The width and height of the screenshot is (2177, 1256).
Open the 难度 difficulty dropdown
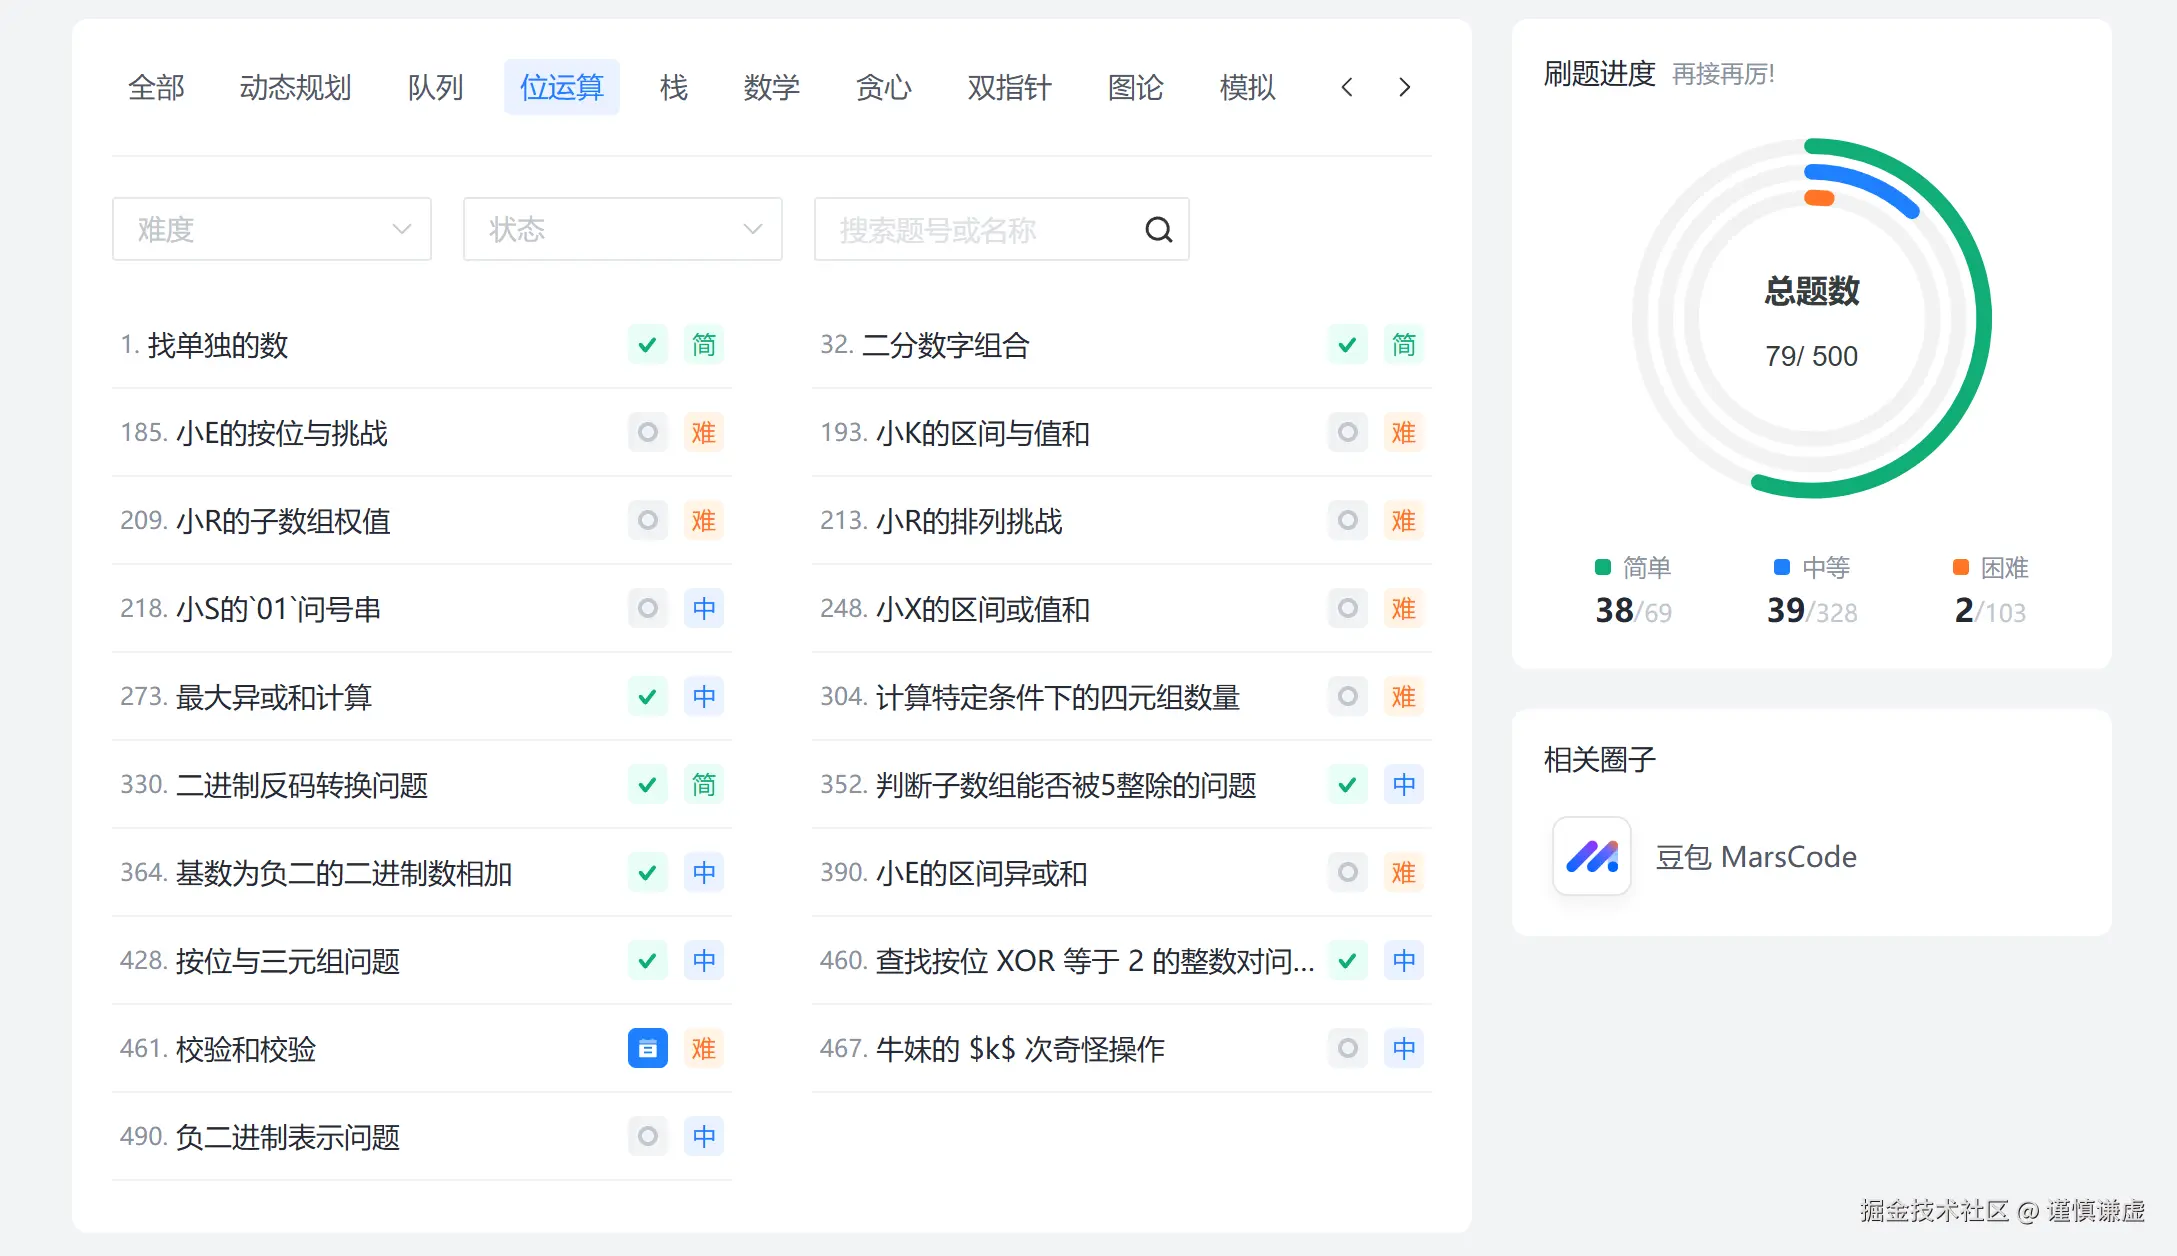tap(272, 230)
